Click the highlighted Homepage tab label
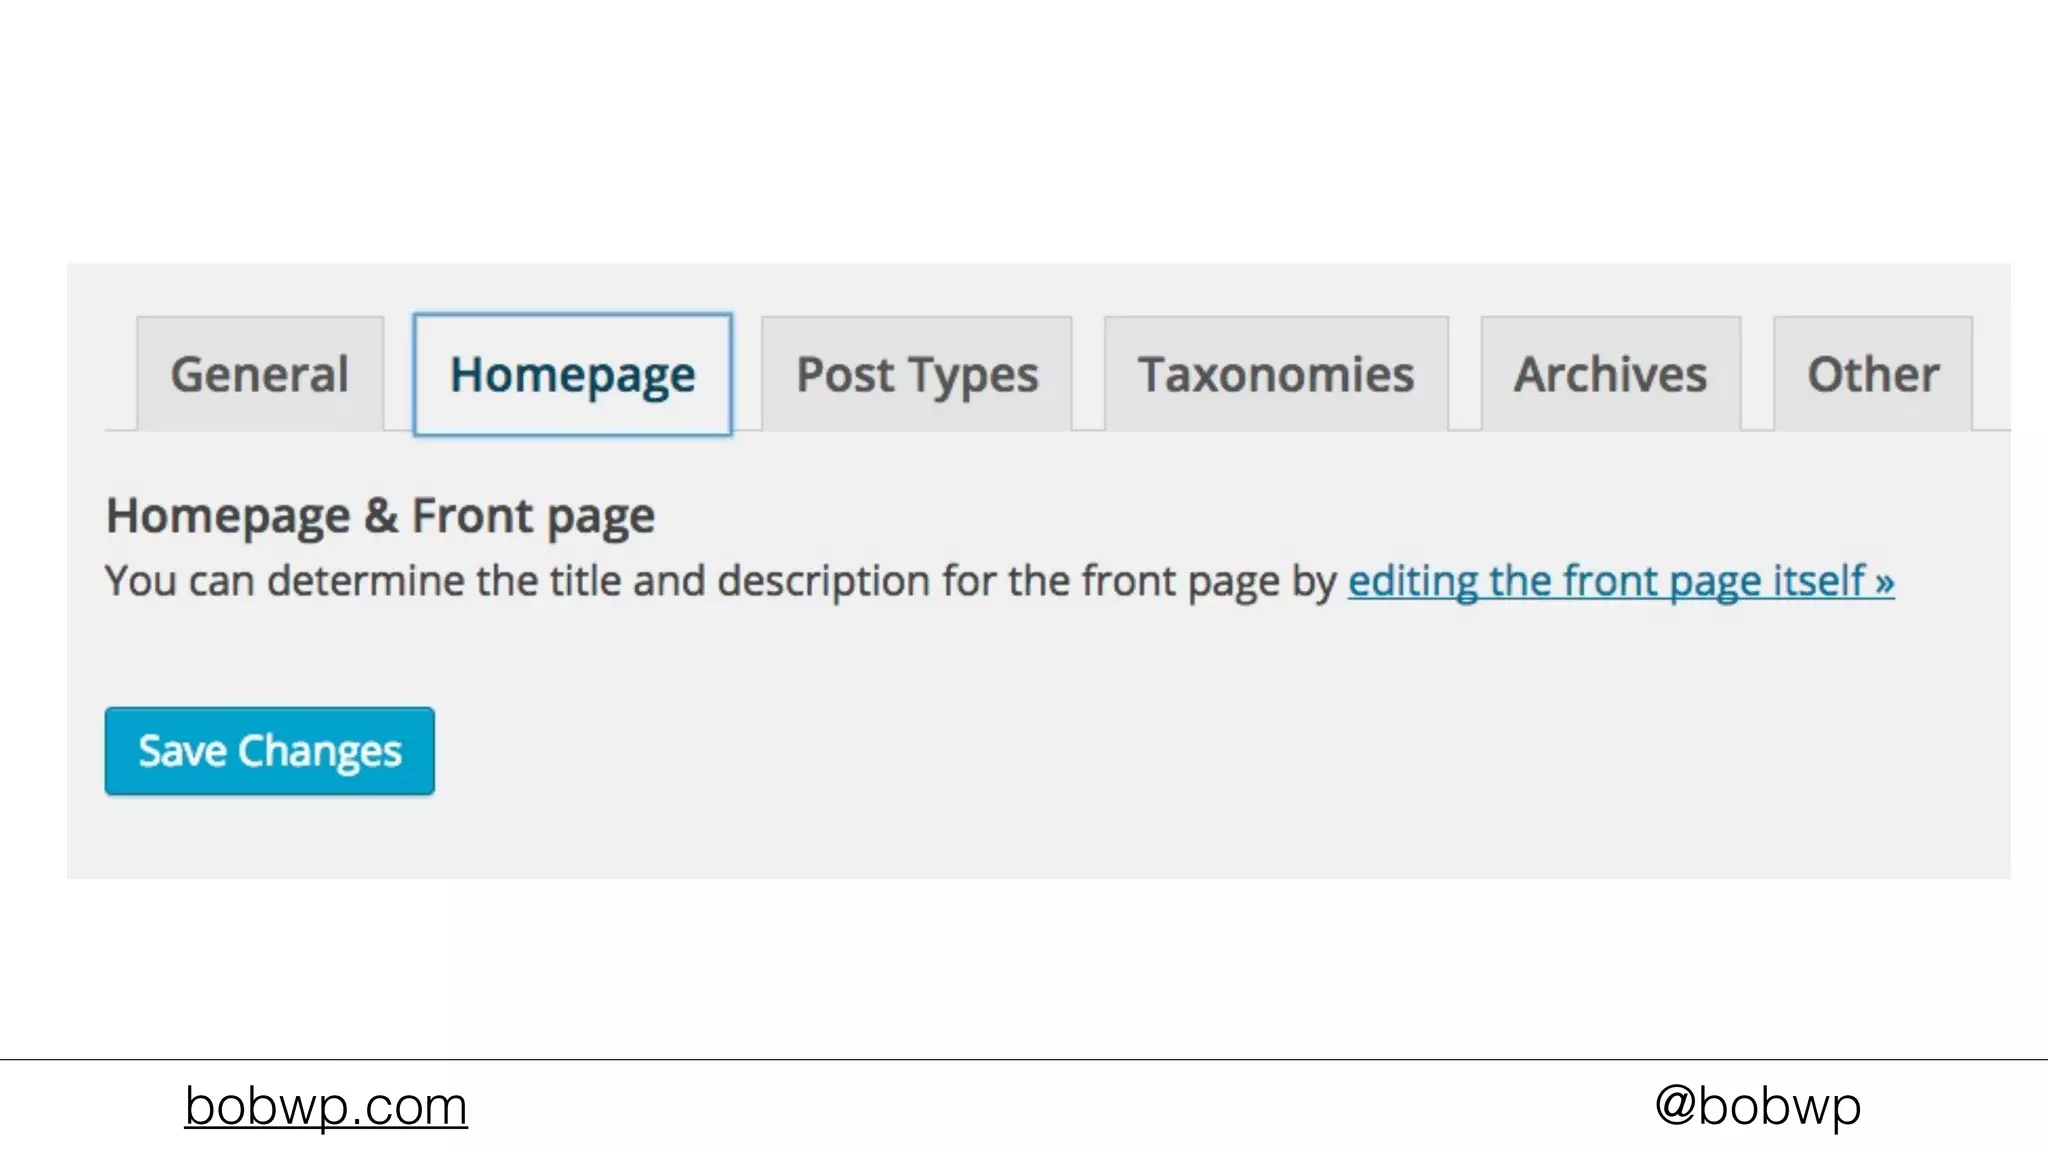This screenshot has width=2048, height=1152. (x=572, y=375)
